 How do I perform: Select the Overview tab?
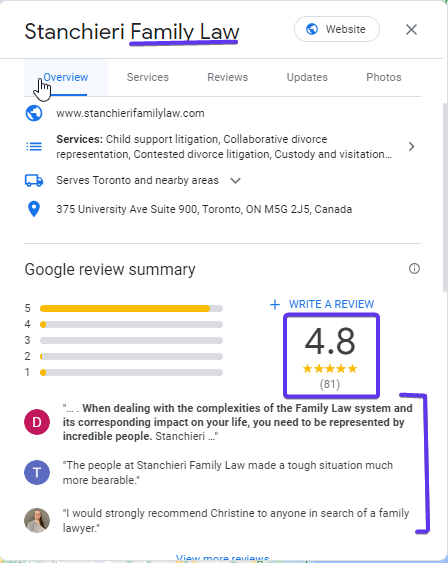coord(66,78)
